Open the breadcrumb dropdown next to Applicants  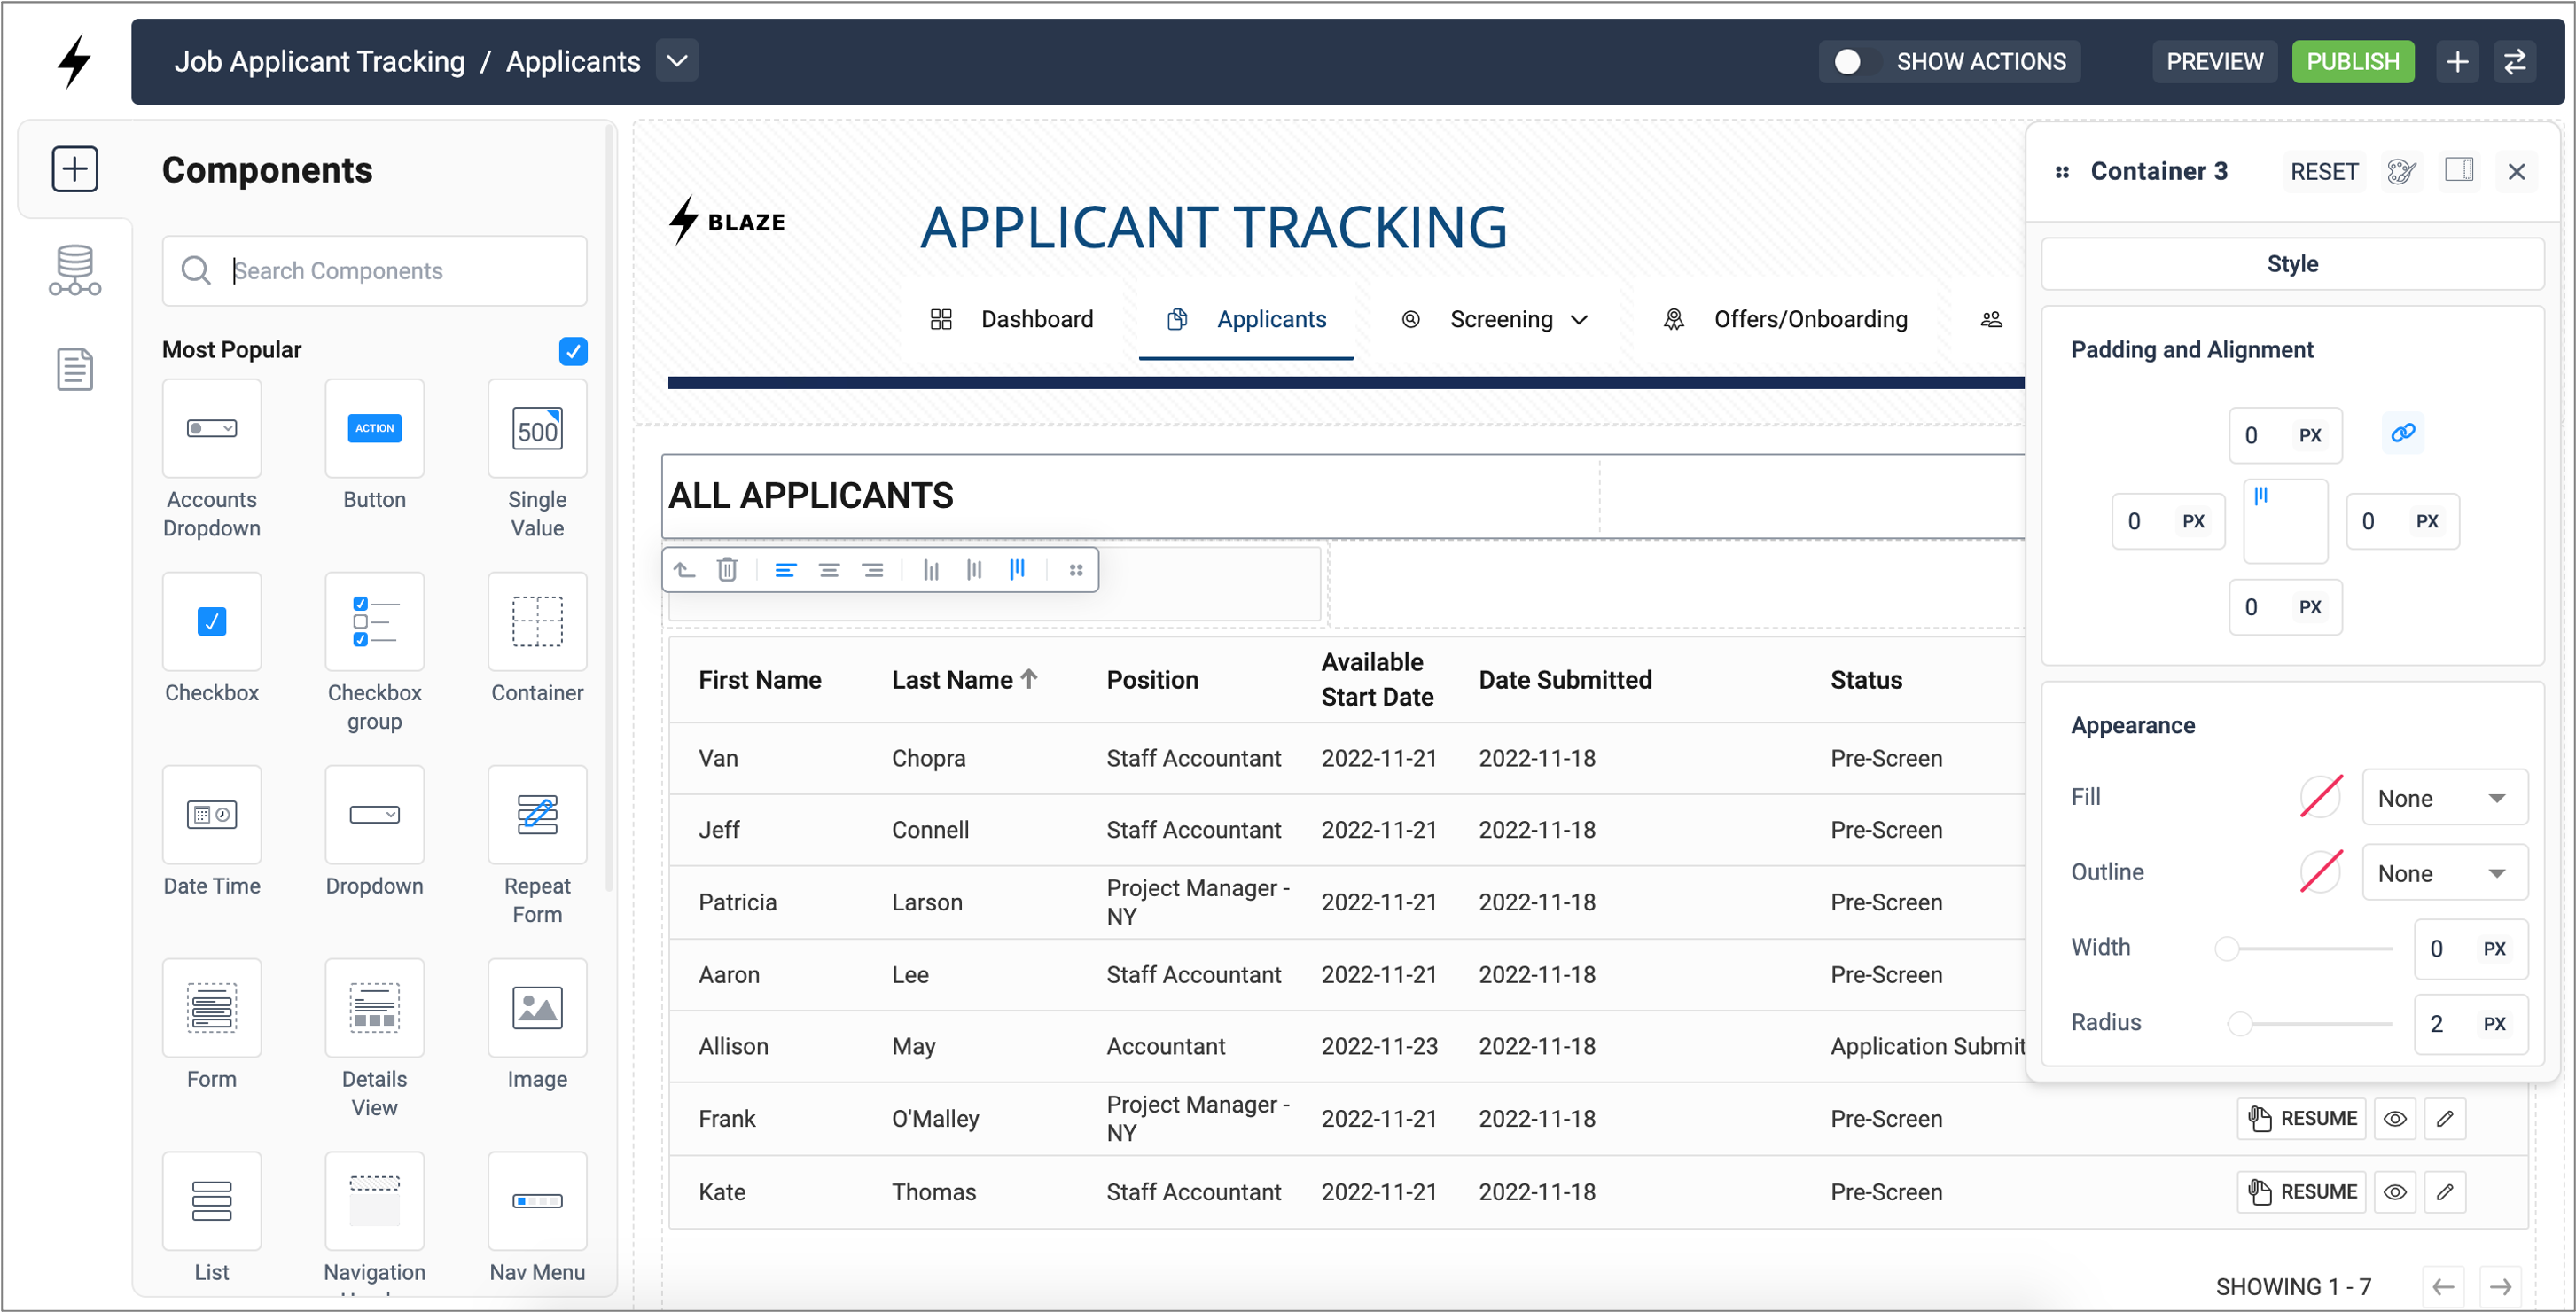[676, 61]
